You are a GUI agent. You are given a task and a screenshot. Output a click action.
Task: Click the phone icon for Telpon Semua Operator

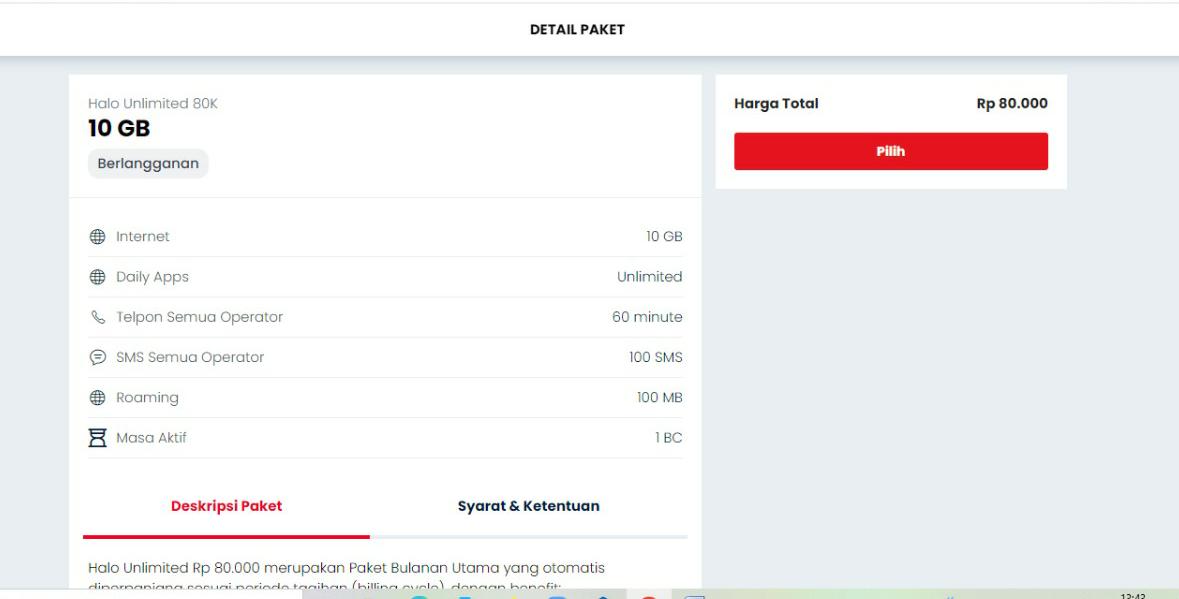pos(96,317)
